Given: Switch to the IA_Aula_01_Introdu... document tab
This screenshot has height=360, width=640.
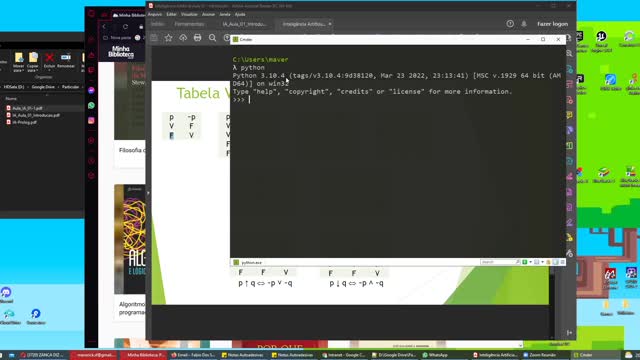Looking at the screenshot, I should coord(244,24).
